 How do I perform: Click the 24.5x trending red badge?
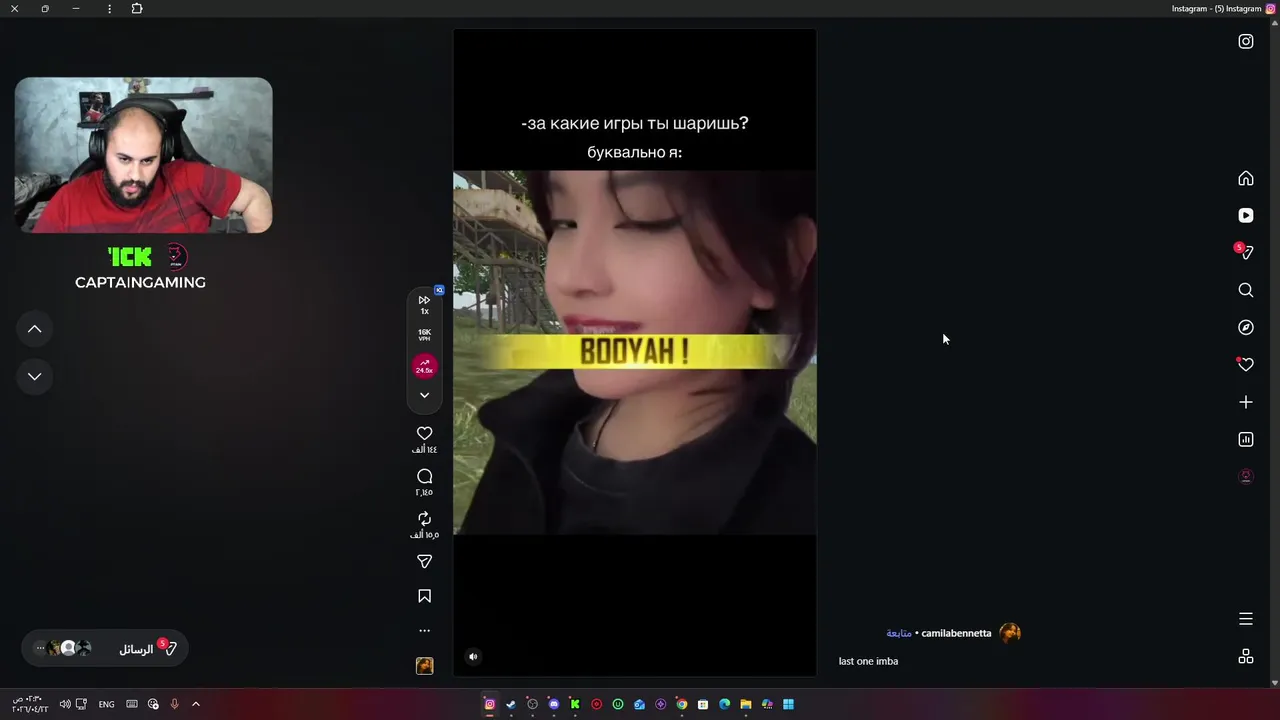[424, 367]
